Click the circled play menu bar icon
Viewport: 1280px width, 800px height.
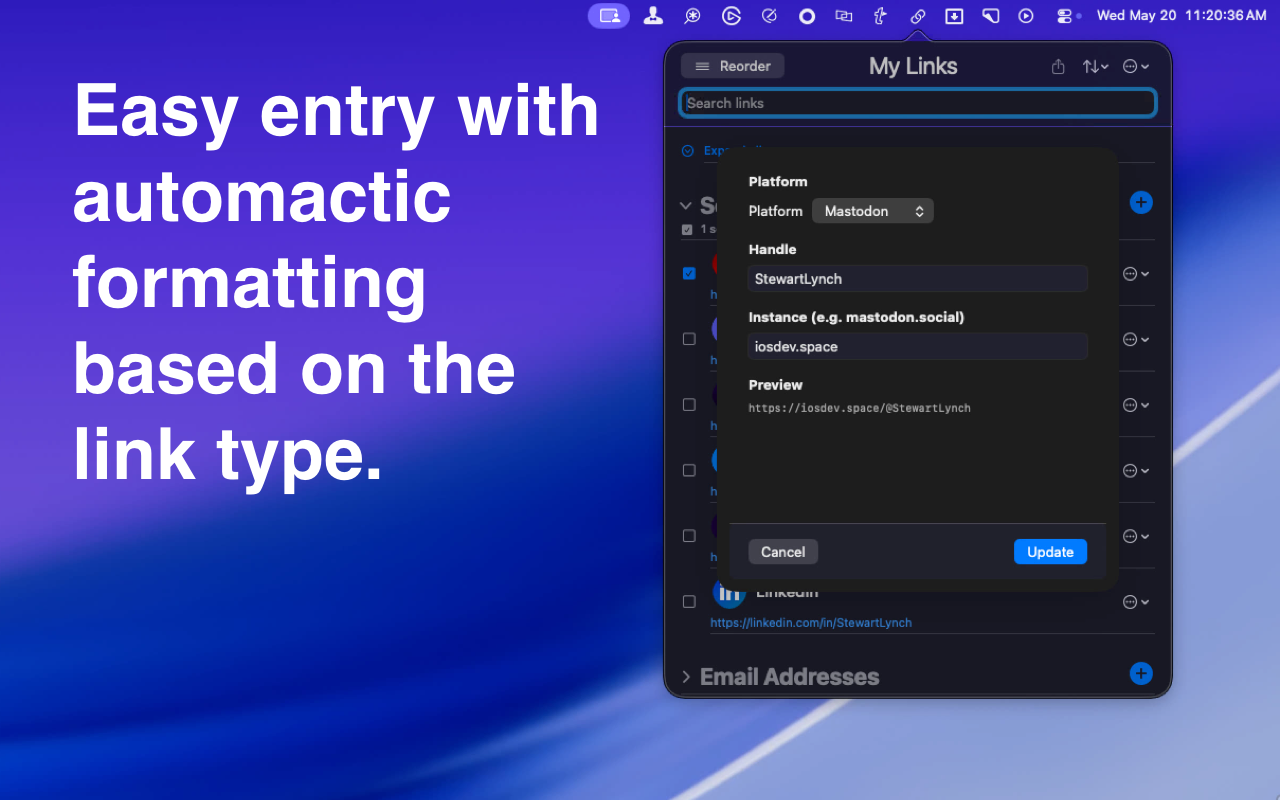click(x=1026, y=16)
